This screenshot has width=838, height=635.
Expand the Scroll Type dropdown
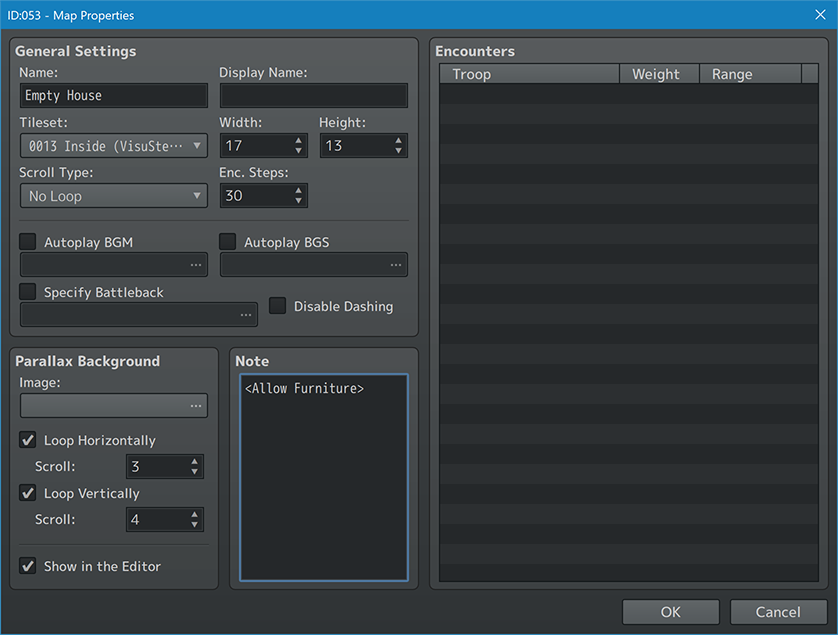click(x=113, y=196)
